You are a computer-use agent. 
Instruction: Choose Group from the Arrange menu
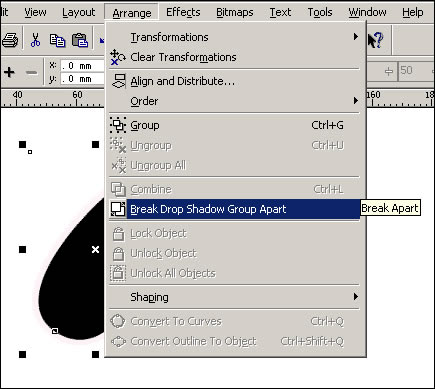[x=234, y=125]
